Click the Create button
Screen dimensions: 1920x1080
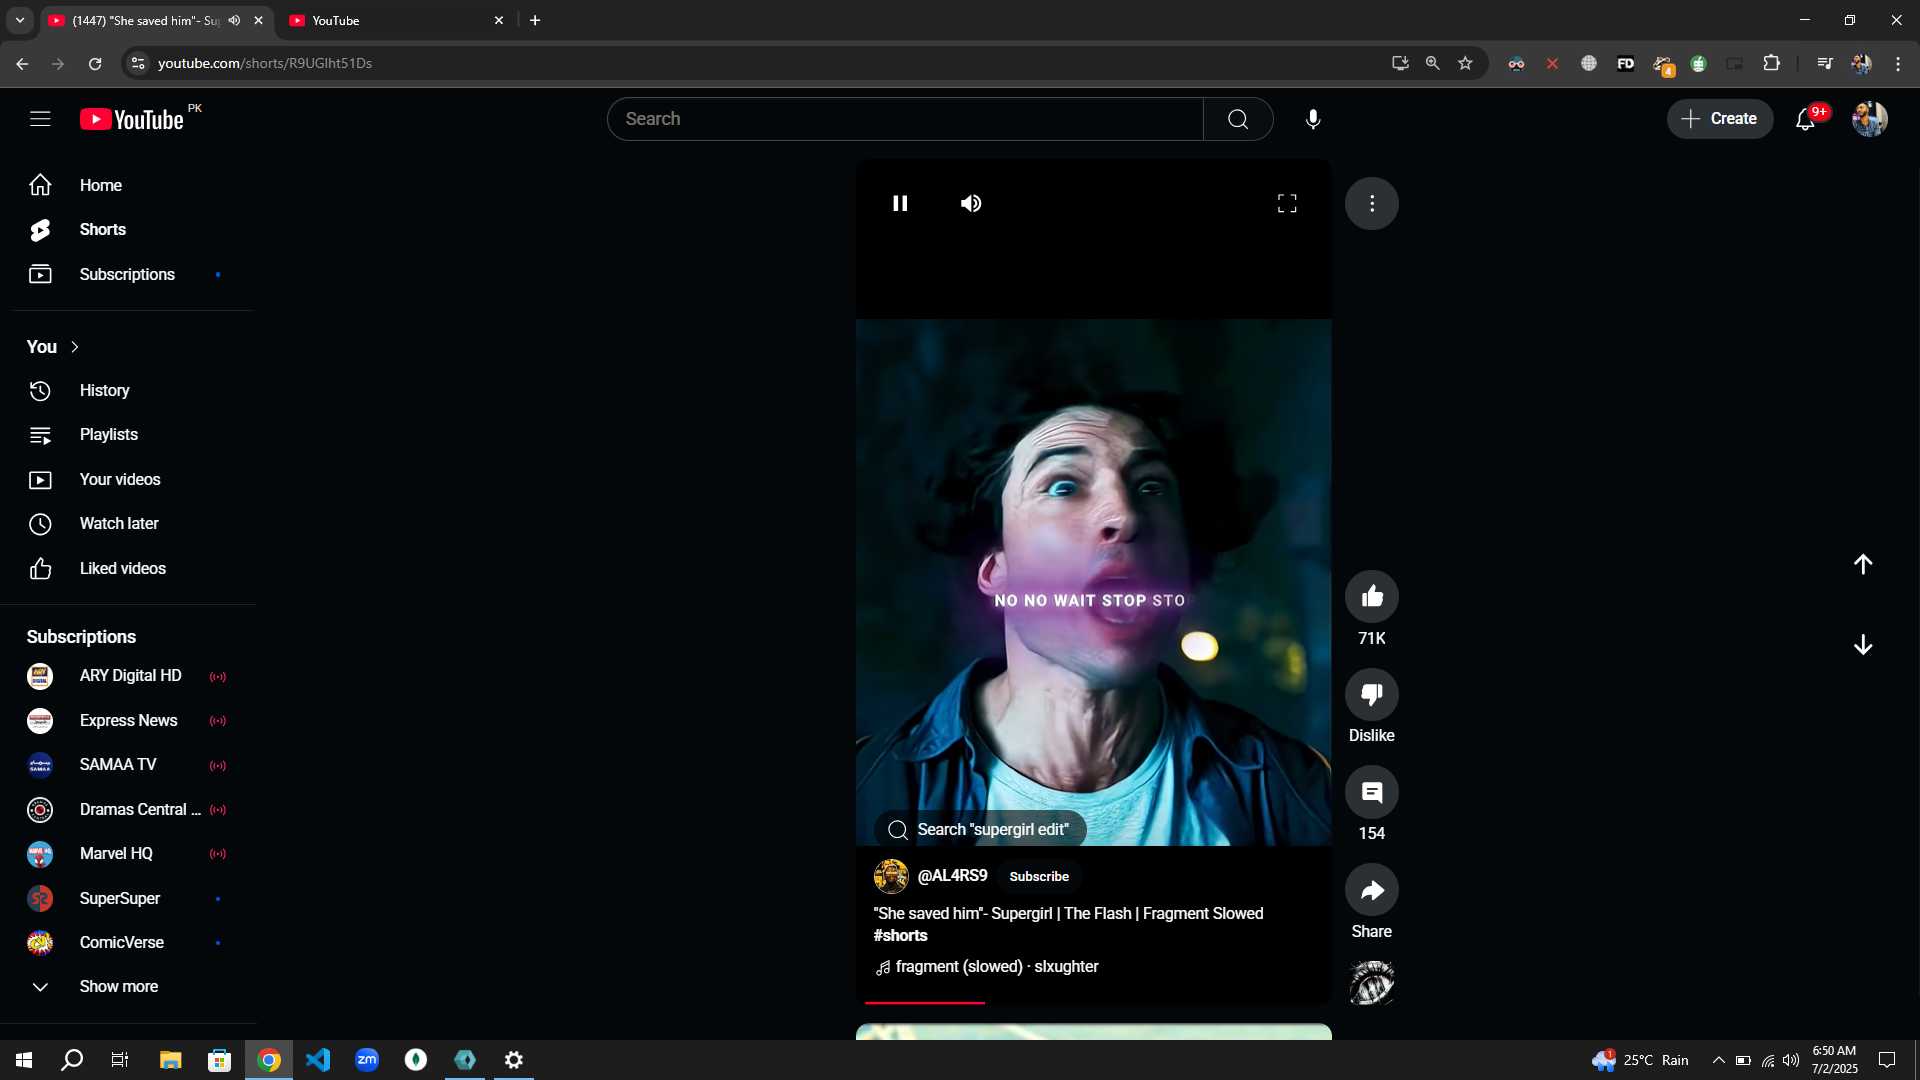[x=1719, y=119]
